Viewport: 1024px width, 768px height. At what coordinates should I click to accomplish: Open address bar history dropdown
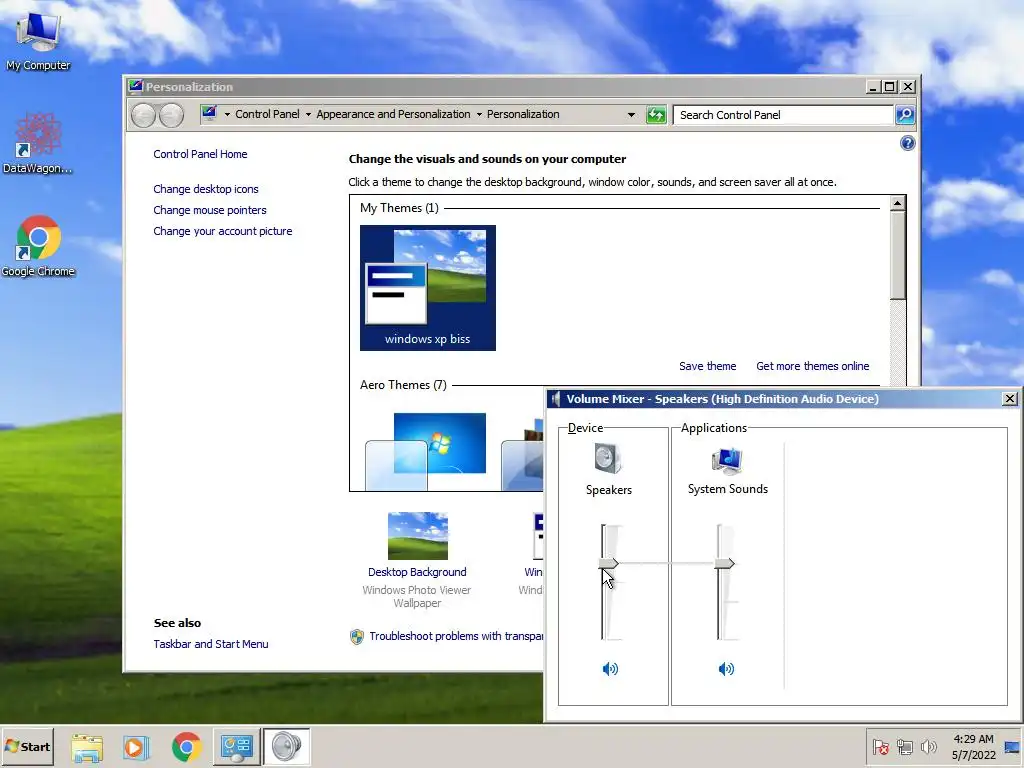coord(631,115)
